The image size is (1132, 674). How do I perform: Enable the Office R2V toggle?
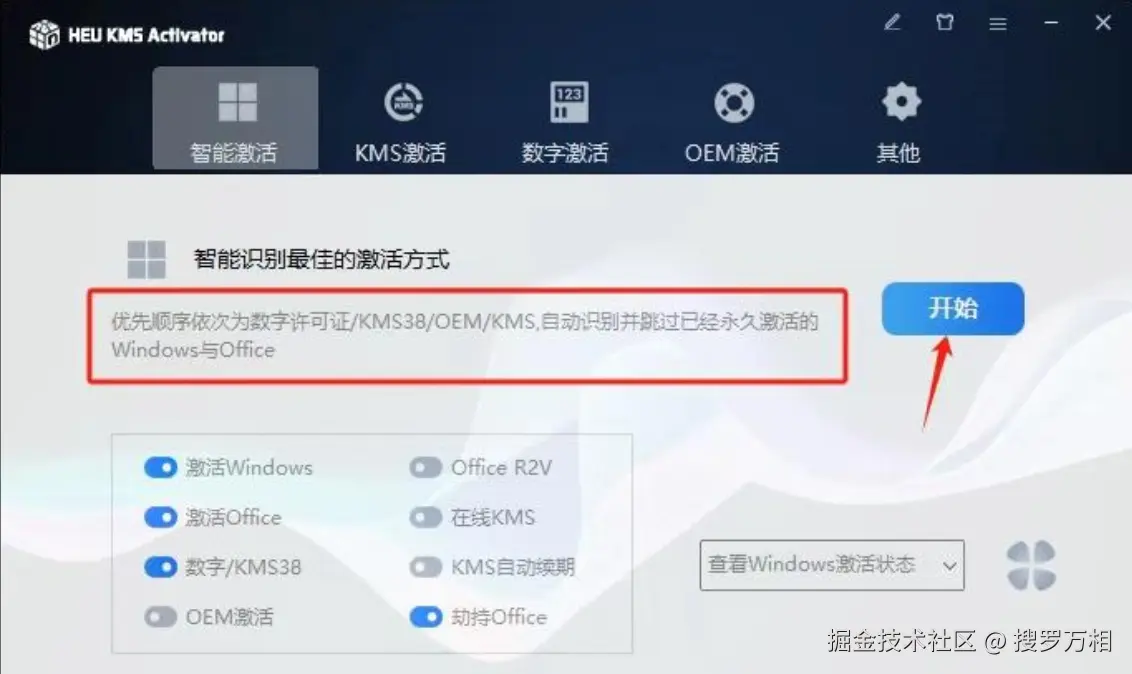(x=425, y=468)
